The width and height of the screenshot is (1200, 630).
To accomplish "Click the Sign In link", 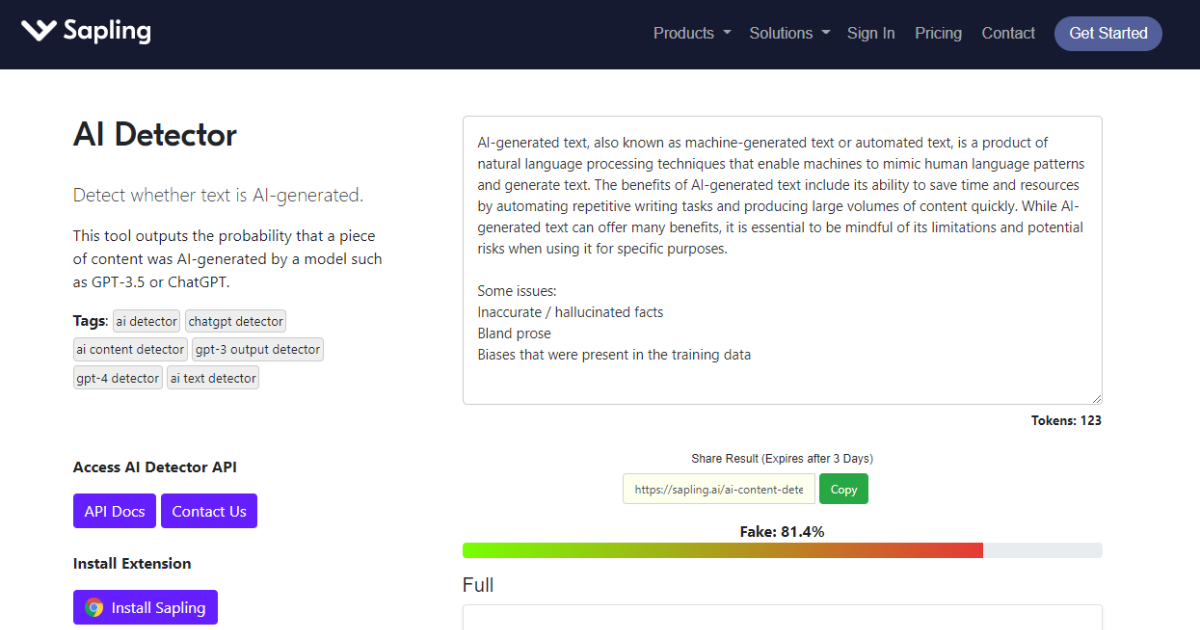I will (x=871, y=33).
